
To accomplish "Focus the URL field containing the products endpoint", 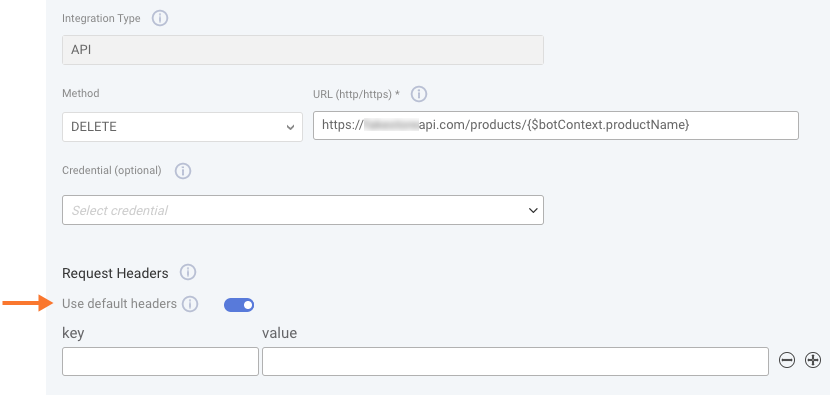I will pyautogui.click(x=556, y=125).
